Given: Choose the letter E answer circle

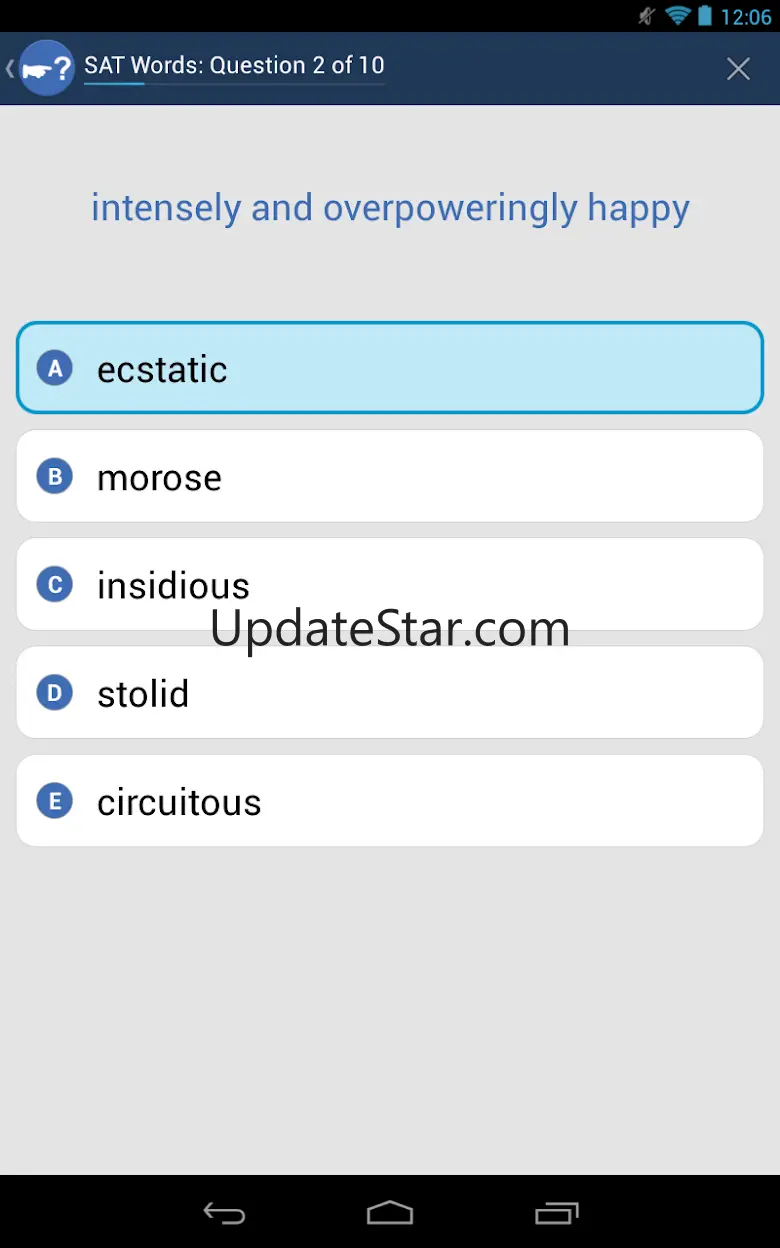Looking at the screenshot, I should pyautogui.click(x=55, y=801).
